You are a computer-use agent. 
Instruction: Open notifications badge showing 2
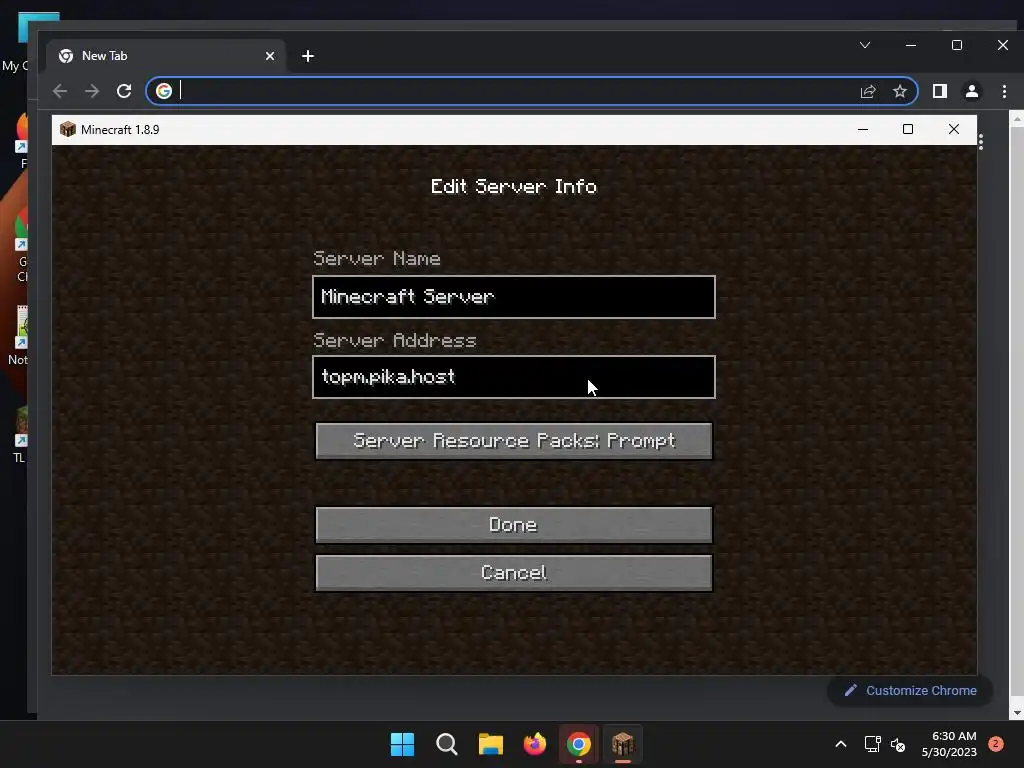click(996, 744)
